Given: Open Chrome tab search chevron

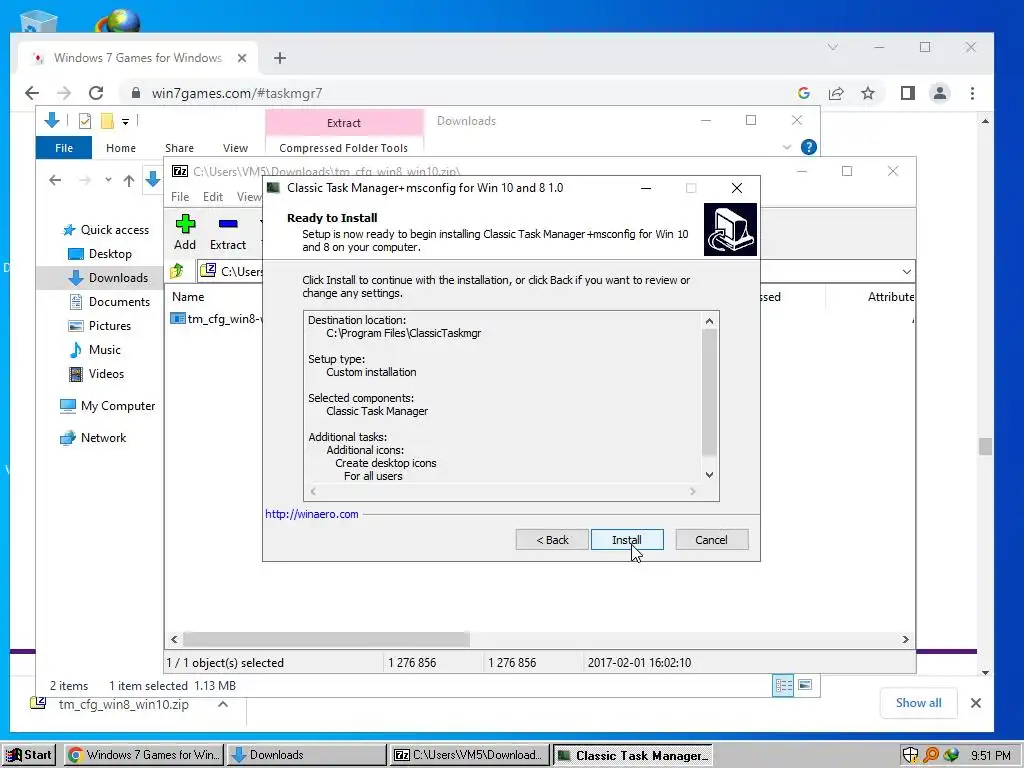Looking at the screenshot, I should coord(833,47).
